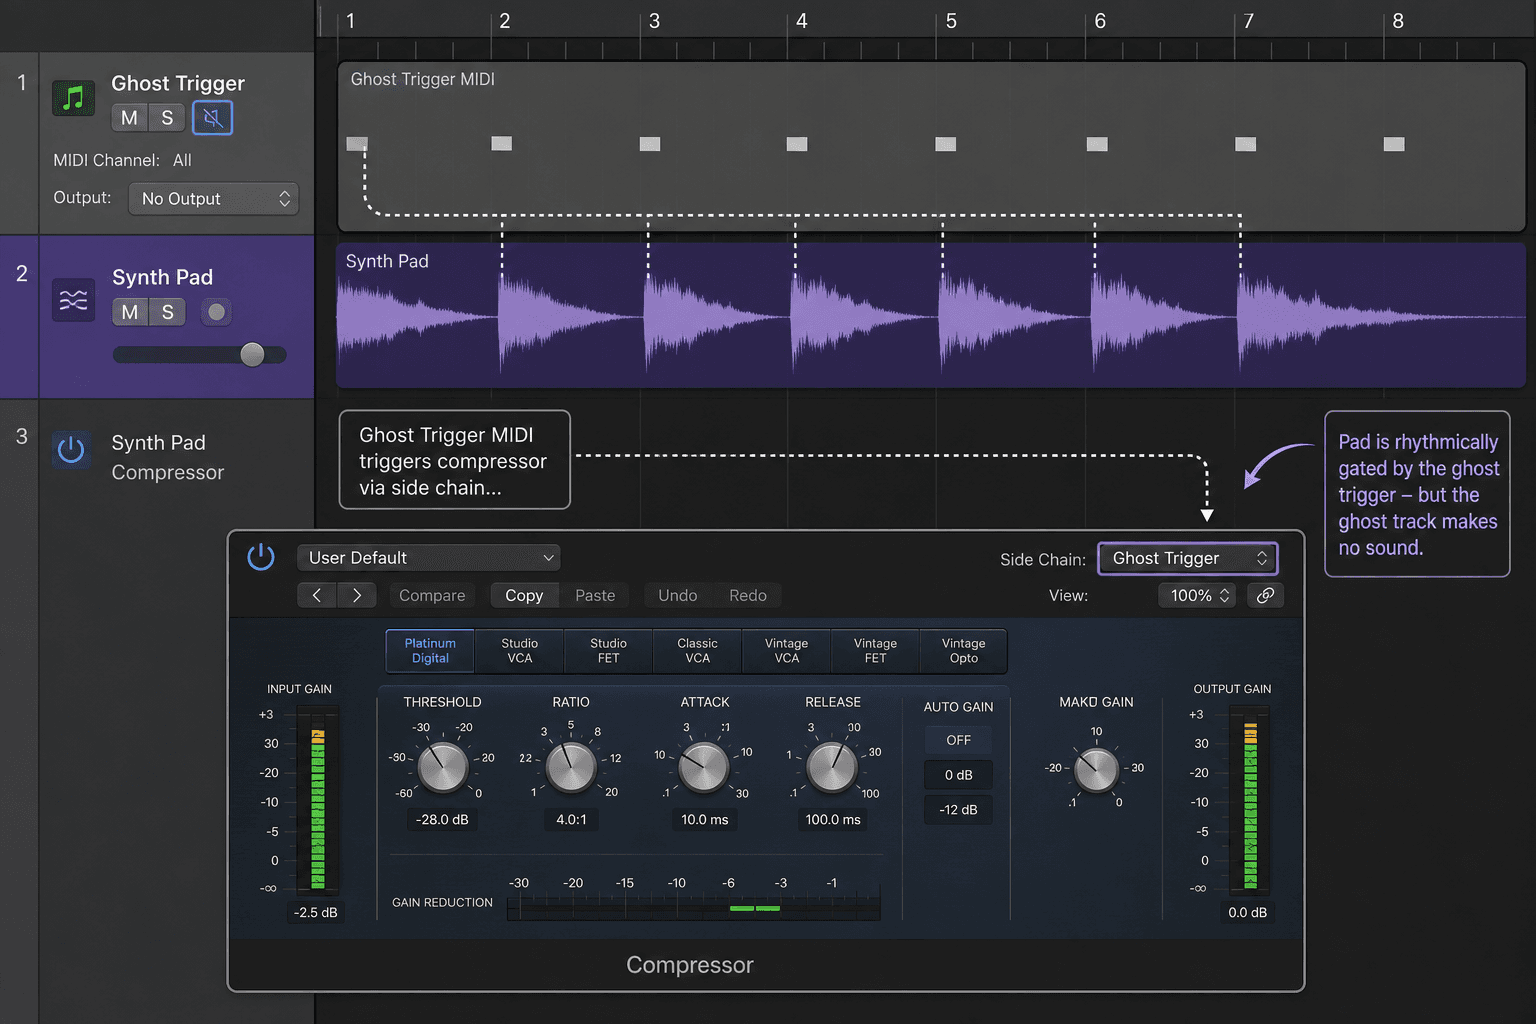Click the Ratio value field 4.0:1
This screenshot has height=1024, width=1536.
tap(571, 819)
